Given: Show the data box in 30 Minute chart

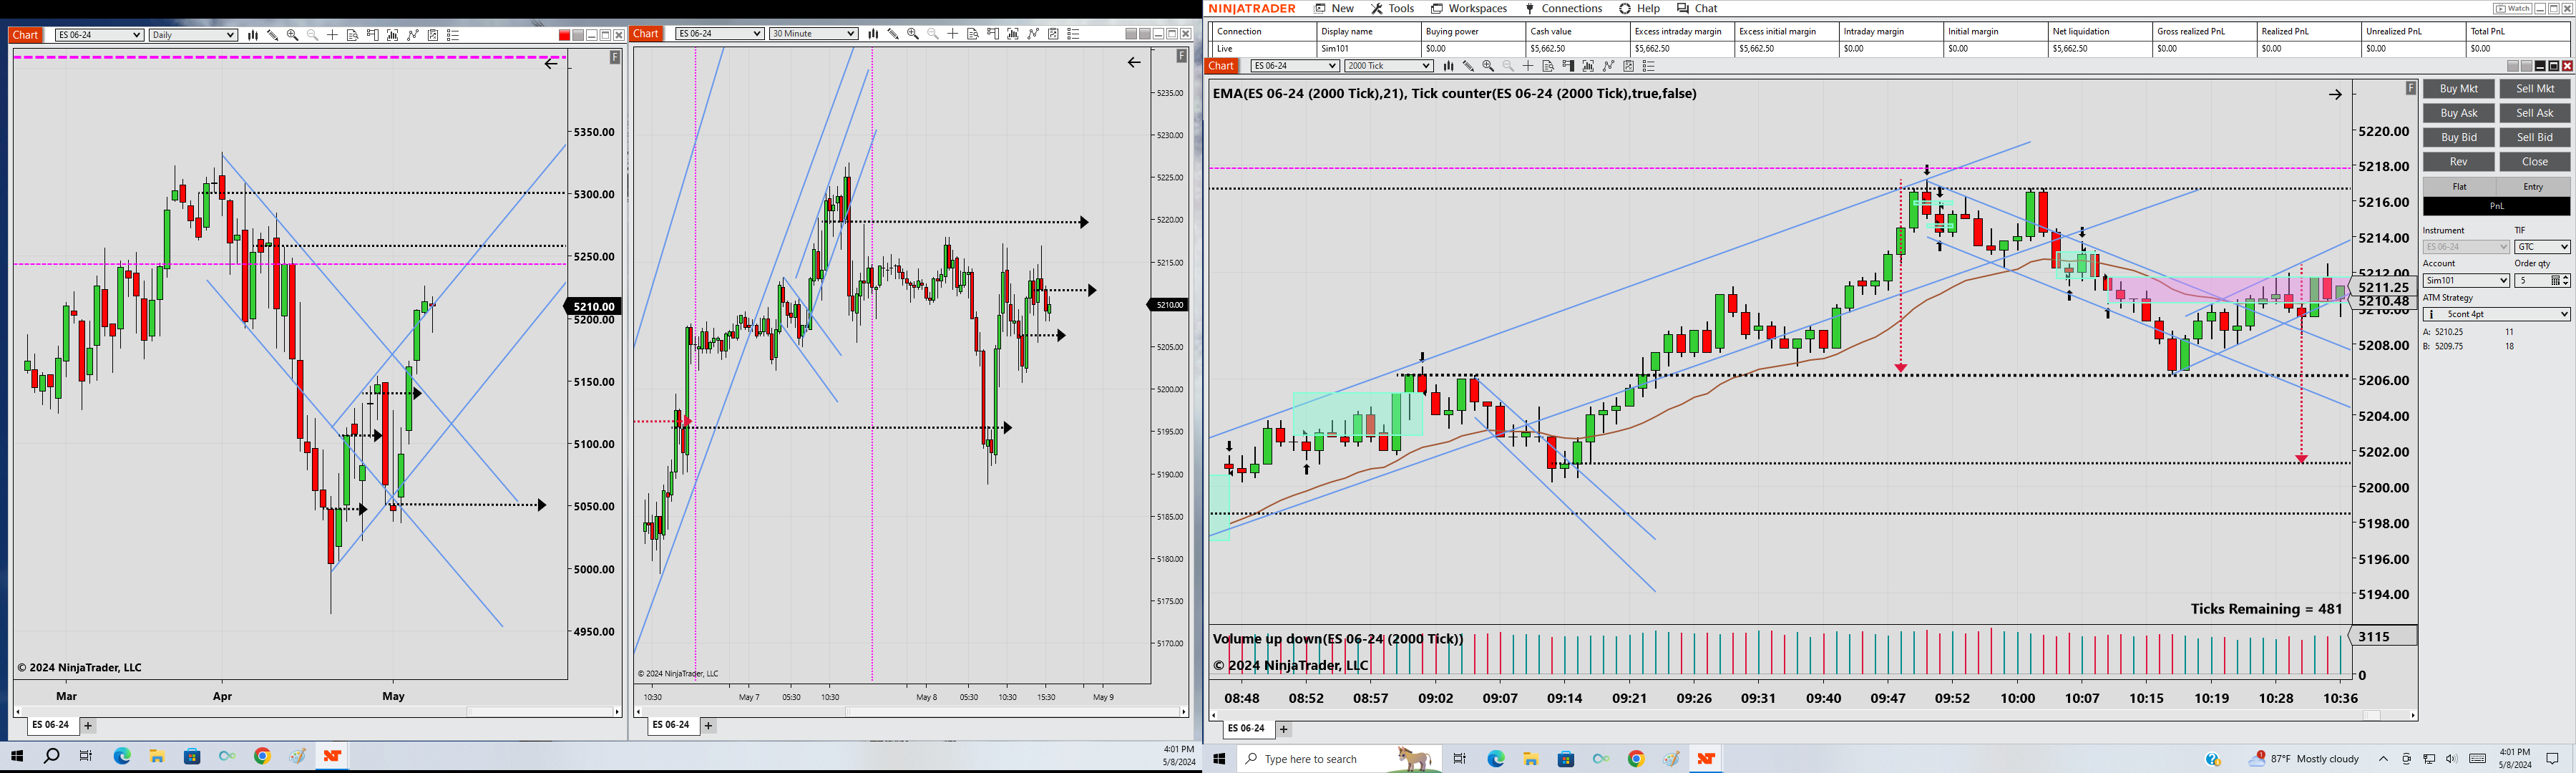Looking at the screenshot, I should (x=973, y=34).
